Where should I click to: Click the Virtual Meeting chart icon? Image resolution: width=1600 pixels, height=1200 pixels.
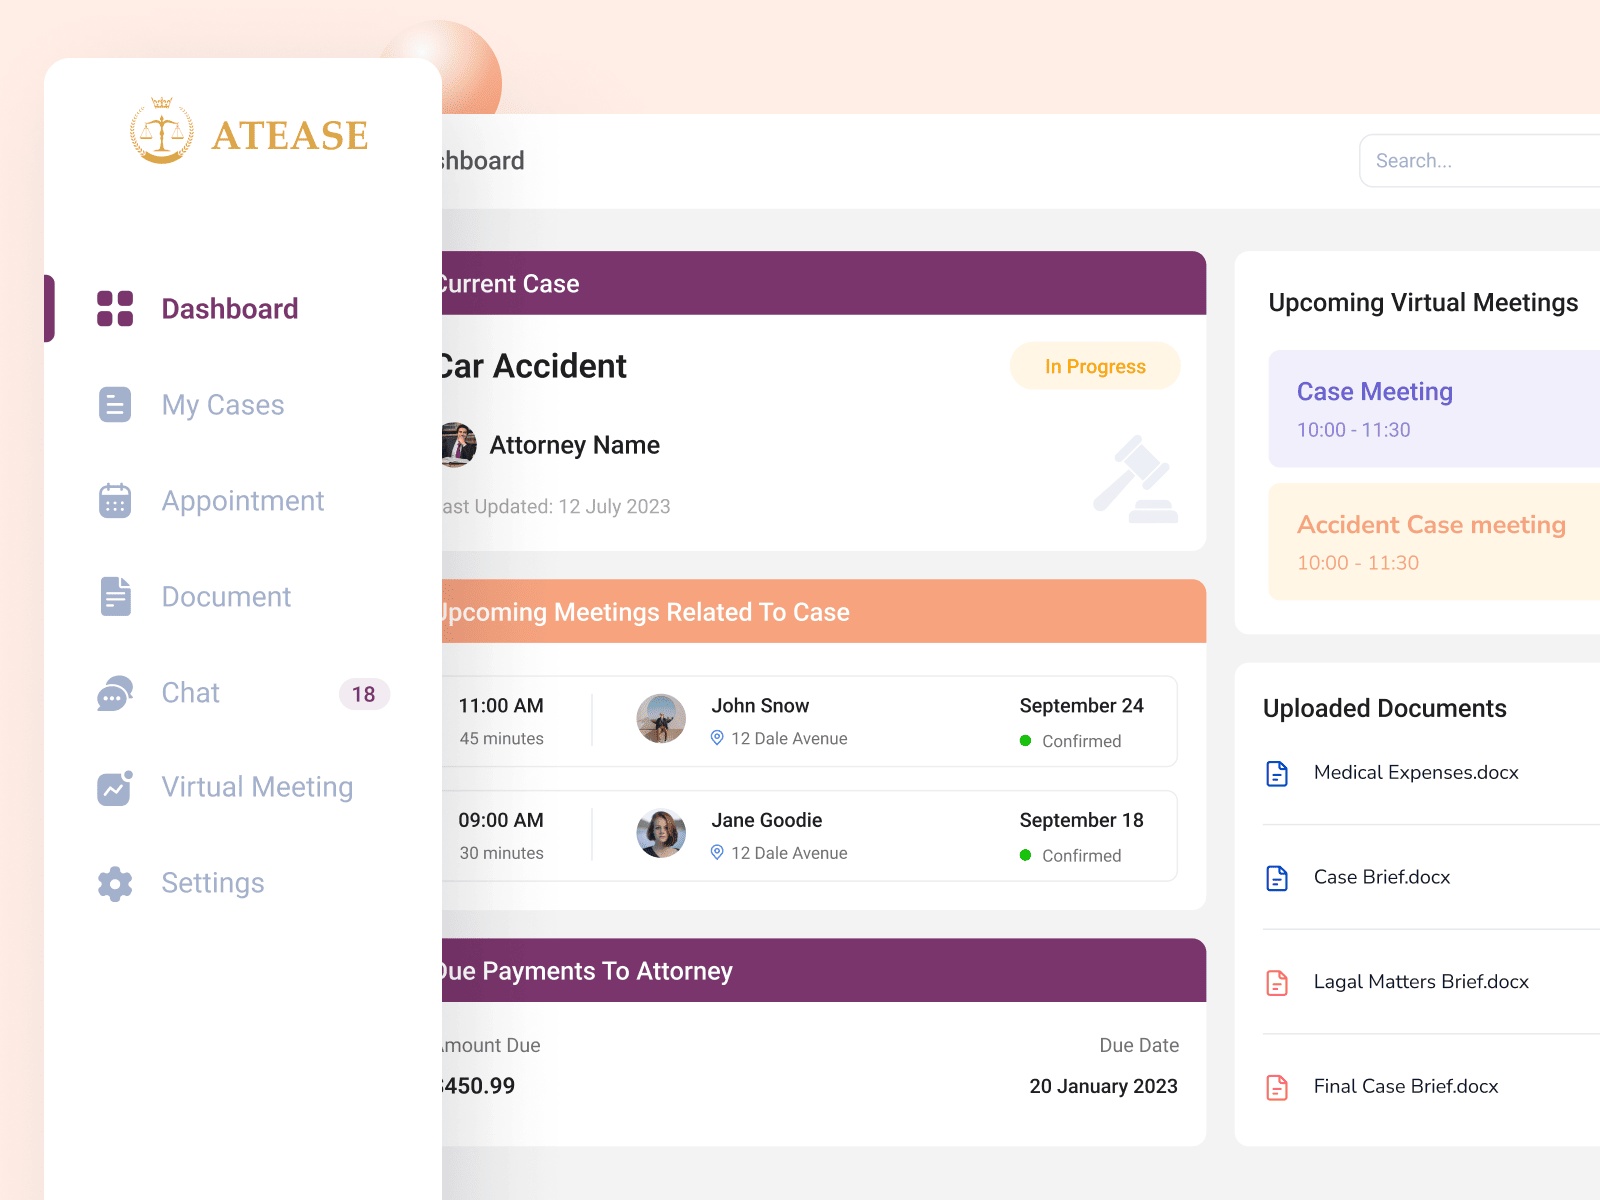click(115, 788)
